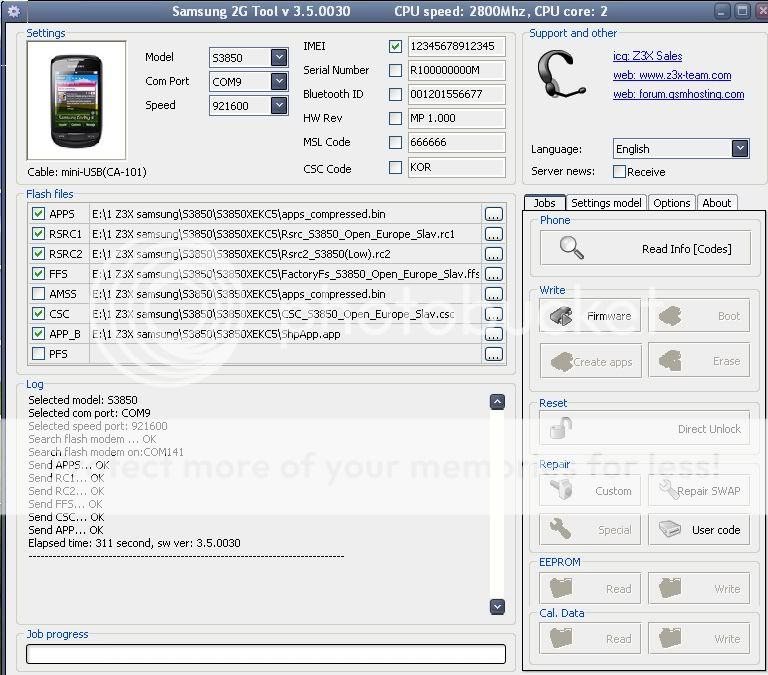Image resolution: width=768 pixels, height=675 pixels.
Task: Click the Repair SWAP wrench icon
Action: tap(668, 490)
